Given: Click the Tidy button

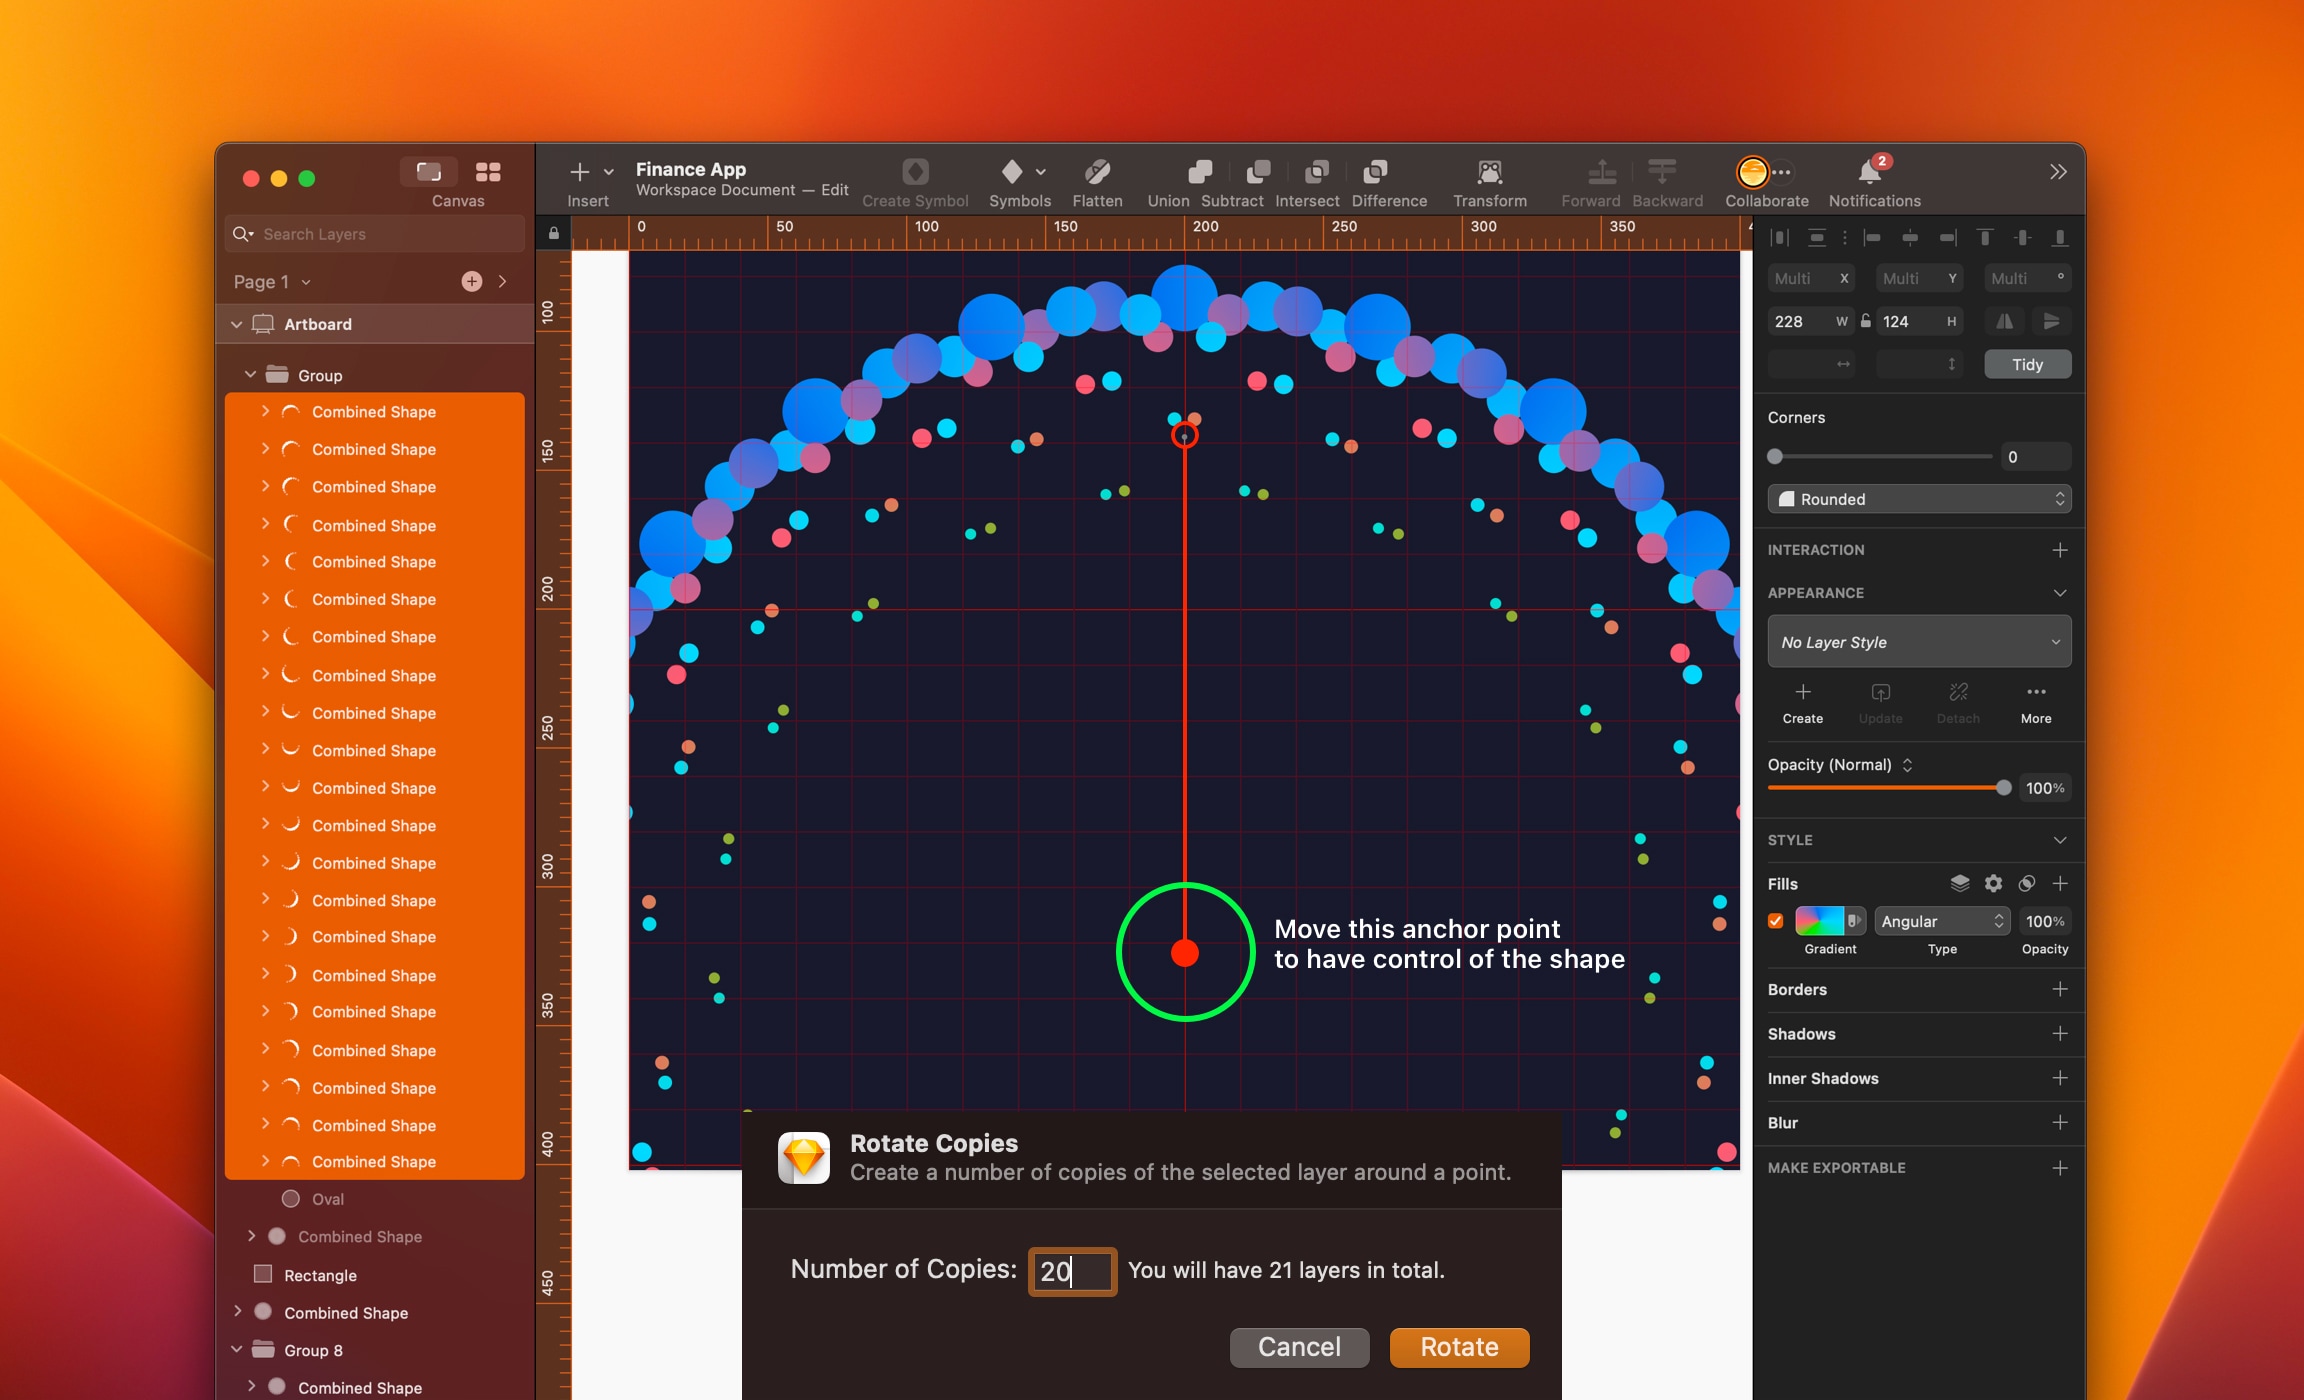Looking at the screenshot, I should tap(2027, 364).
